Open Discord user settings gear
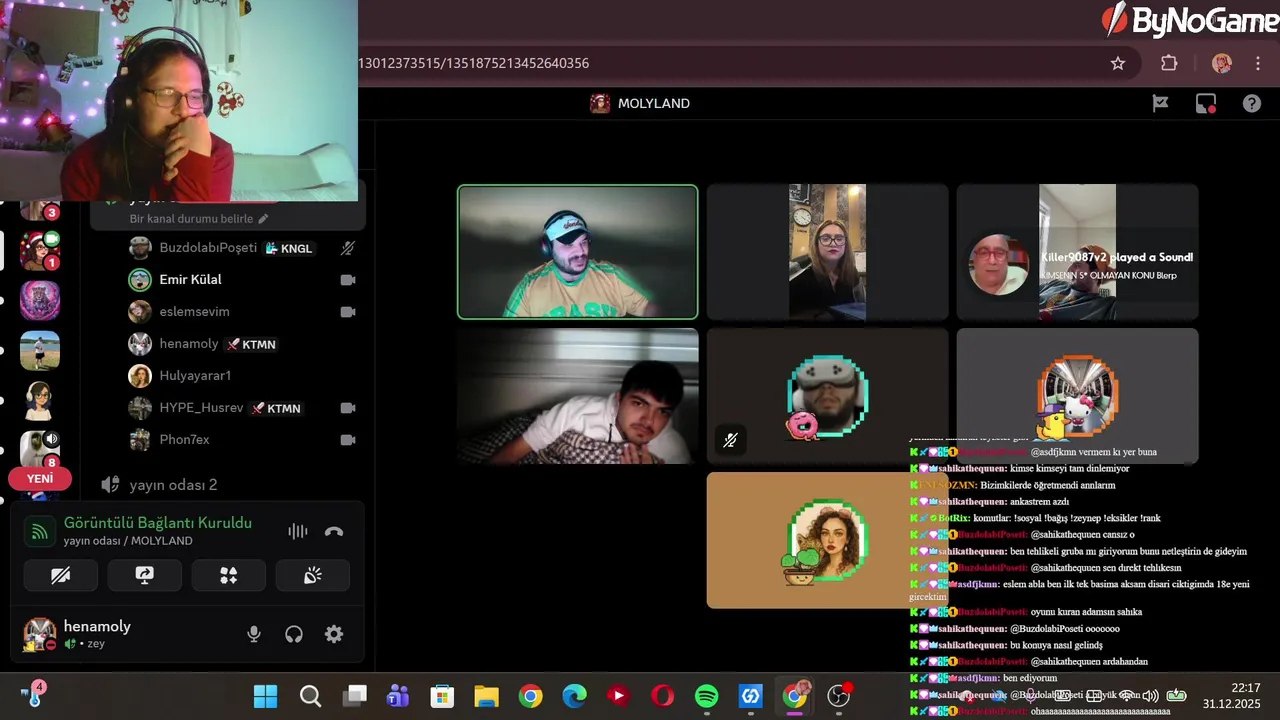 point(334,634)
